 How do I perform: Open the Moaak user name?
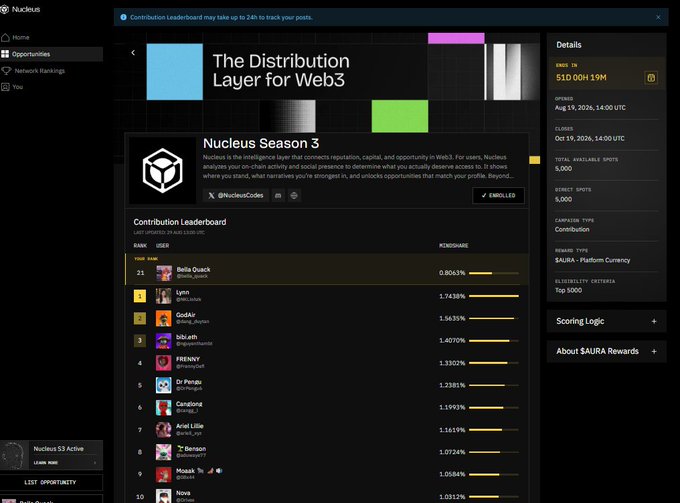pos(185,471)
